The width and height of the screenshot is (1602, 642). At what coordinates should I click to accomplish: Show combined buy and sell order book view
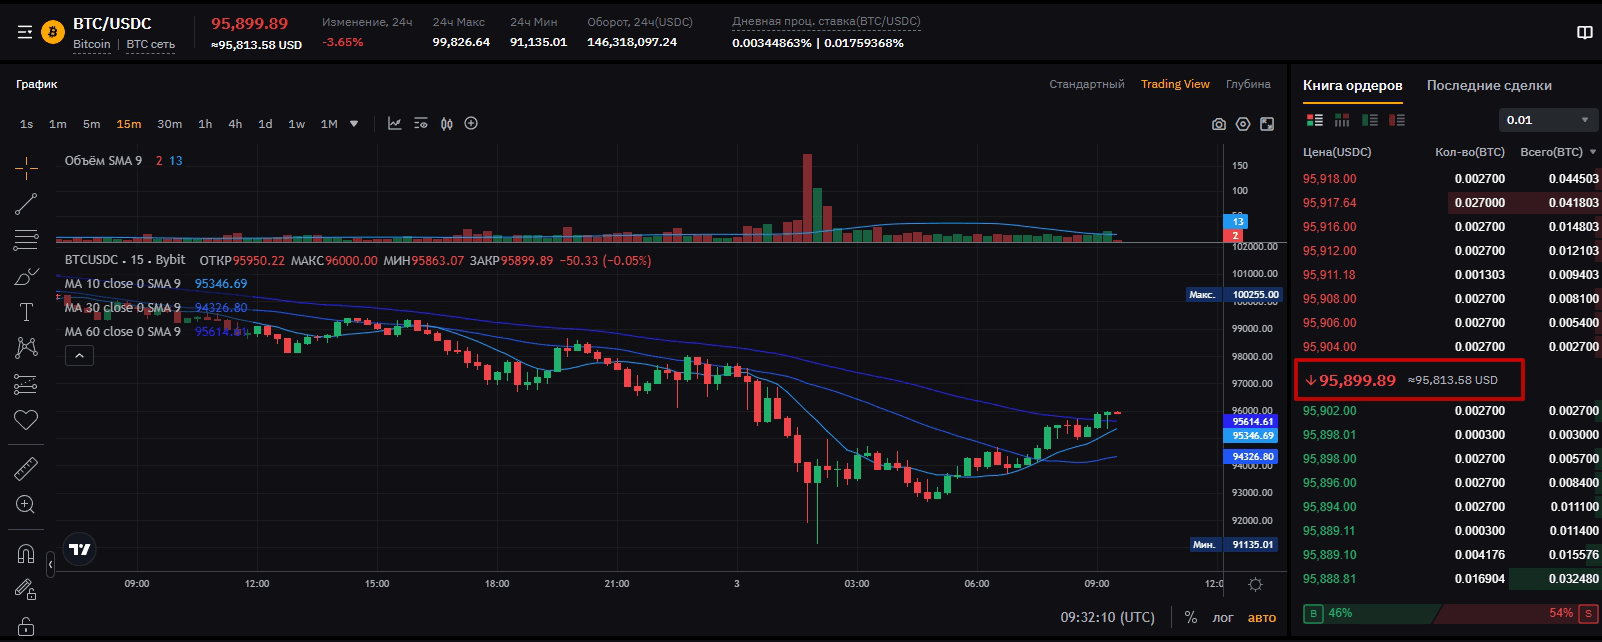(x=1315, y=120)
